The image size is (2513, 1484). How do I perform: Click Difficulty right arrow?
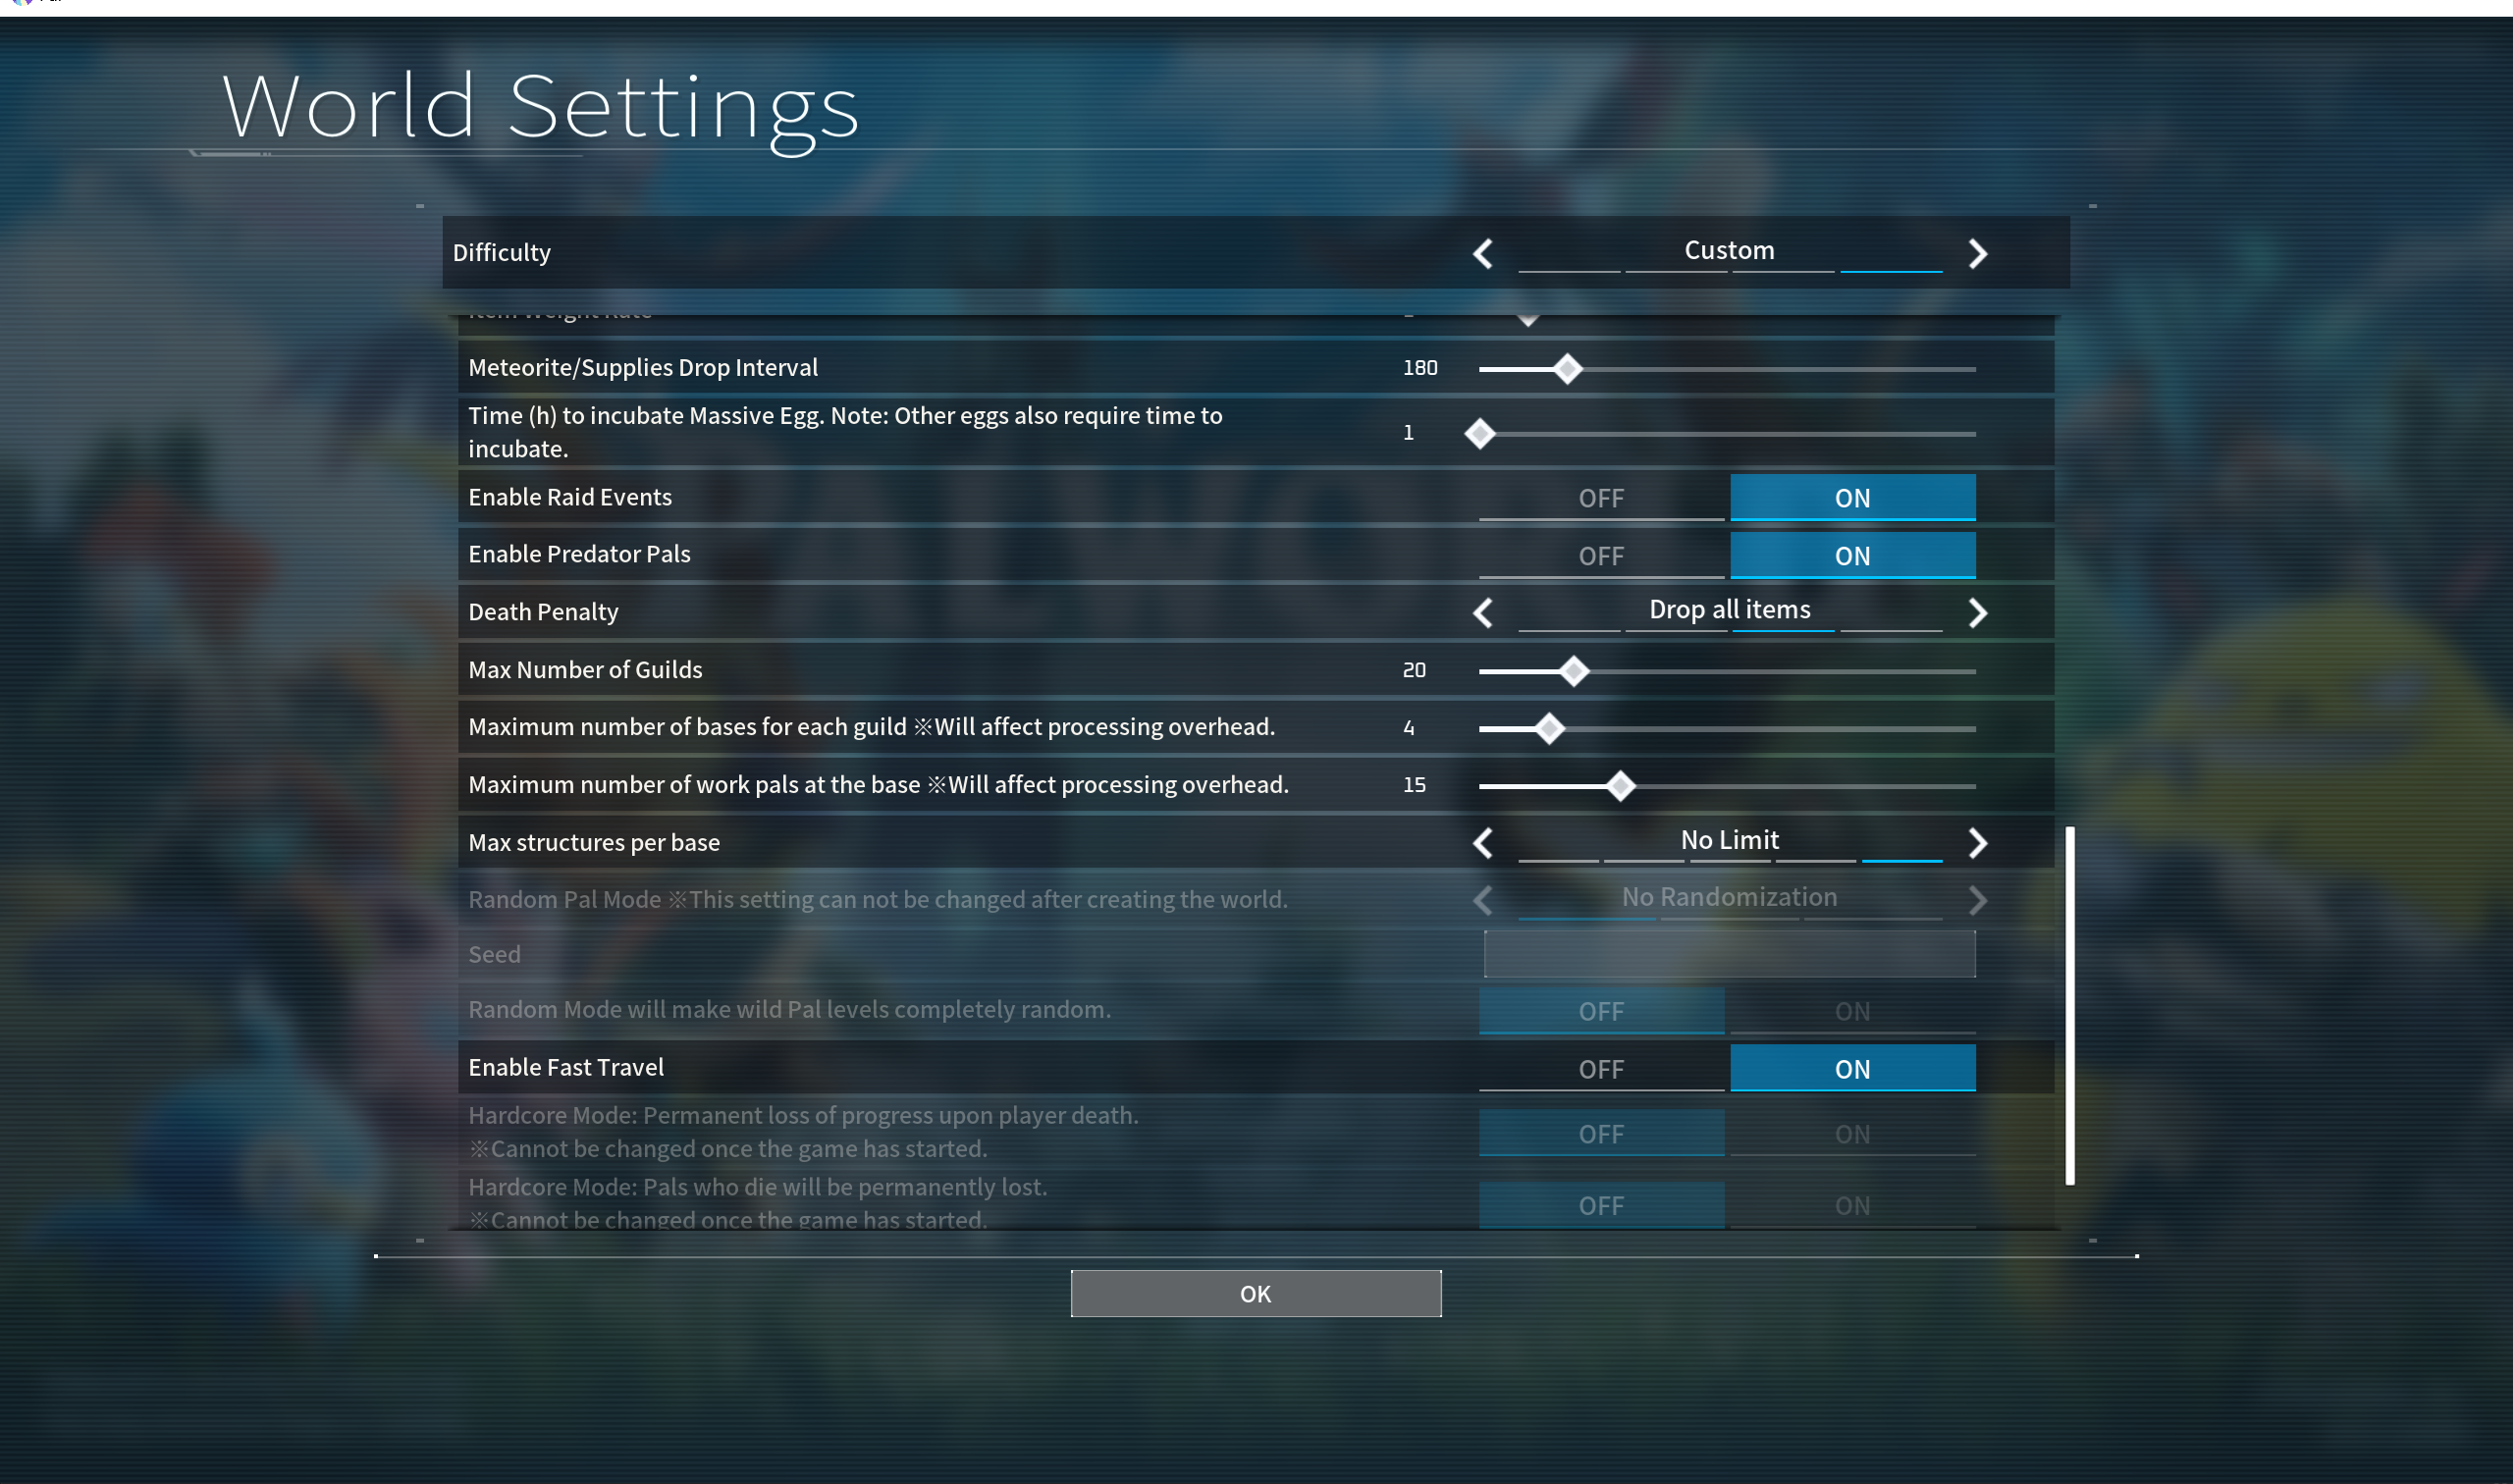point(1977,253)
